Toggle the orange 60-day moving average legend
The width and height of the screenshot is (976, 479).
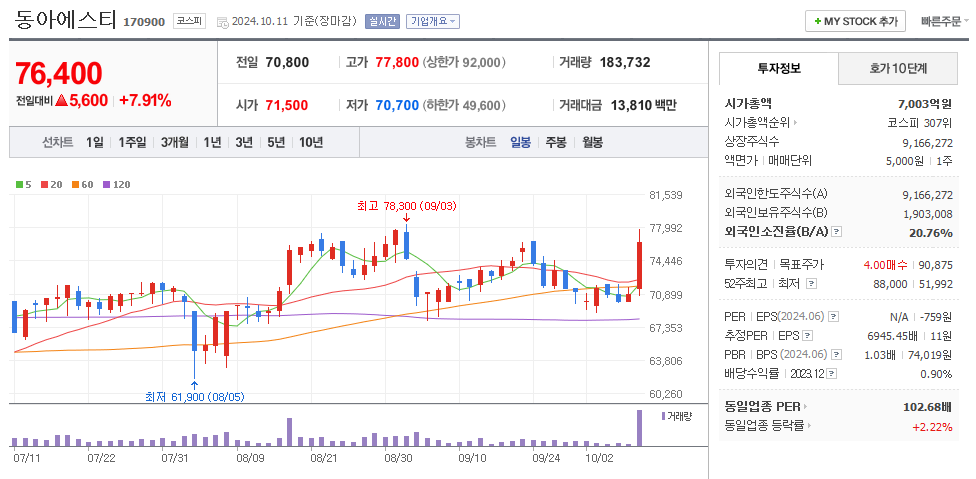(x=75, y=185)
